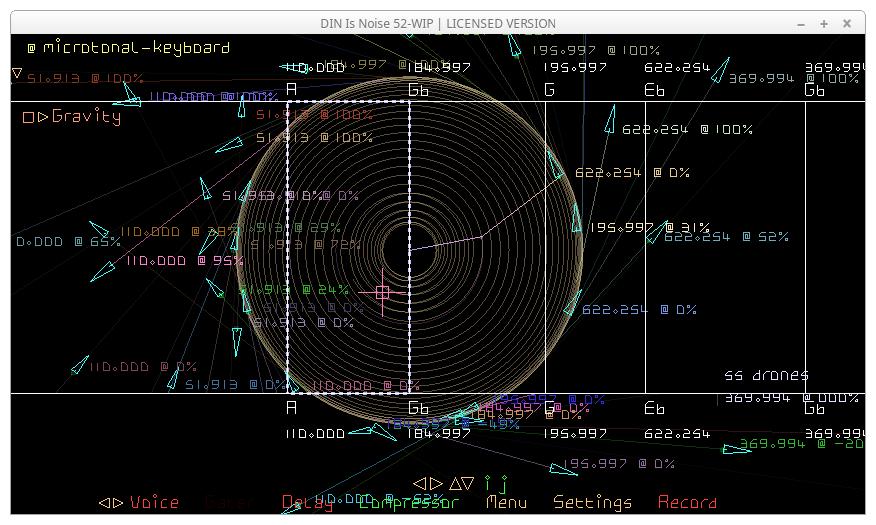The width and height of the screenshot is (876, 525).
Task: Collapse the triangle below microtonal-keyboard label
Action: pos(17,73)
